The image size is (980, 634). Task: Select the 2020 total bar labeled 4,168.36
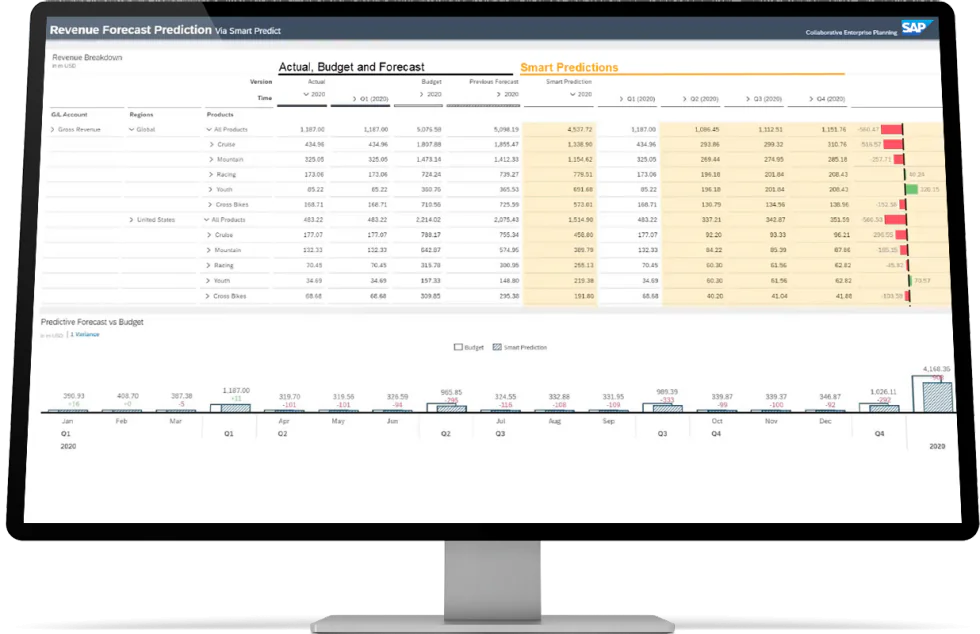[933, 394]
